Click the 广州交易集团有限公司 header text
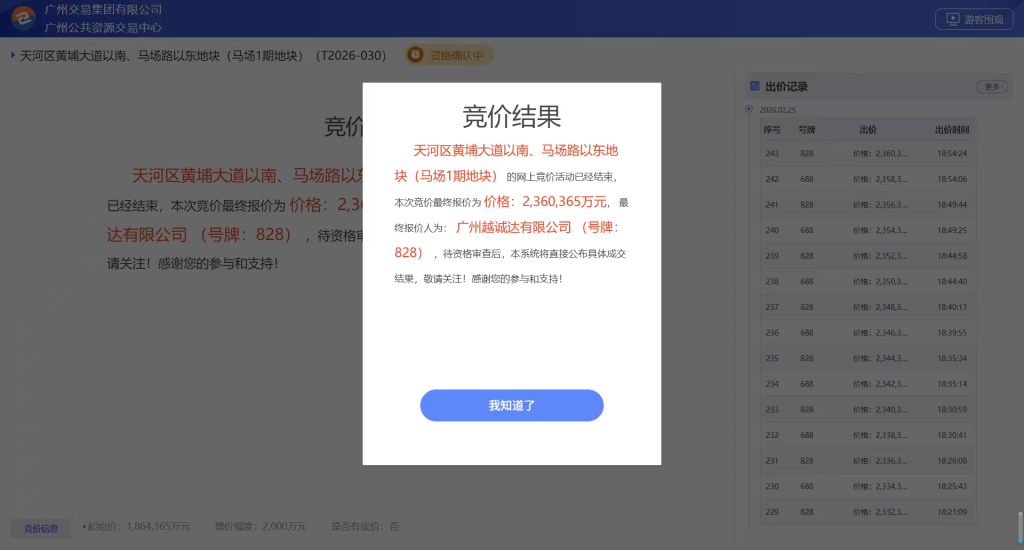The width and height of the screenshot is (1024, 550). pyautogui.click(x=103, y=10)
